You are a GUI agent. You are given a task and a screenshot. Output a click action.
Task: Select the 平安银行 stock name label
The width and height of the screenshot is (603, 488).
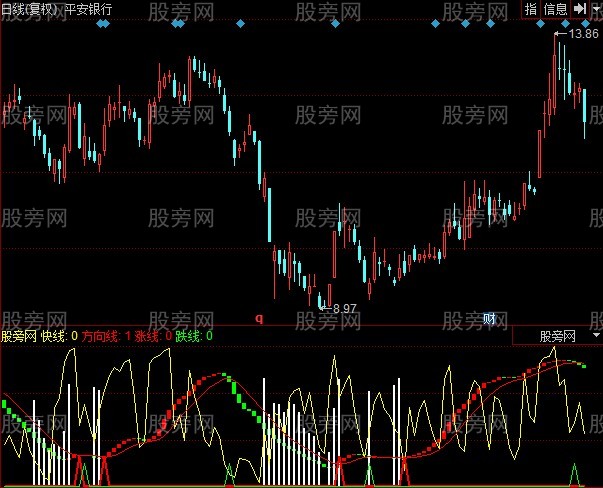[89, 8]
